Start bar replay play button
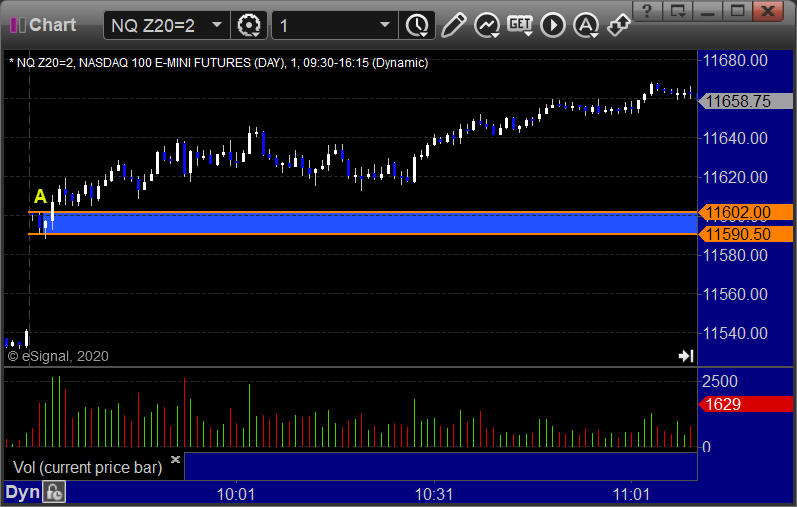Screen dimensions: 797x507 553,25
